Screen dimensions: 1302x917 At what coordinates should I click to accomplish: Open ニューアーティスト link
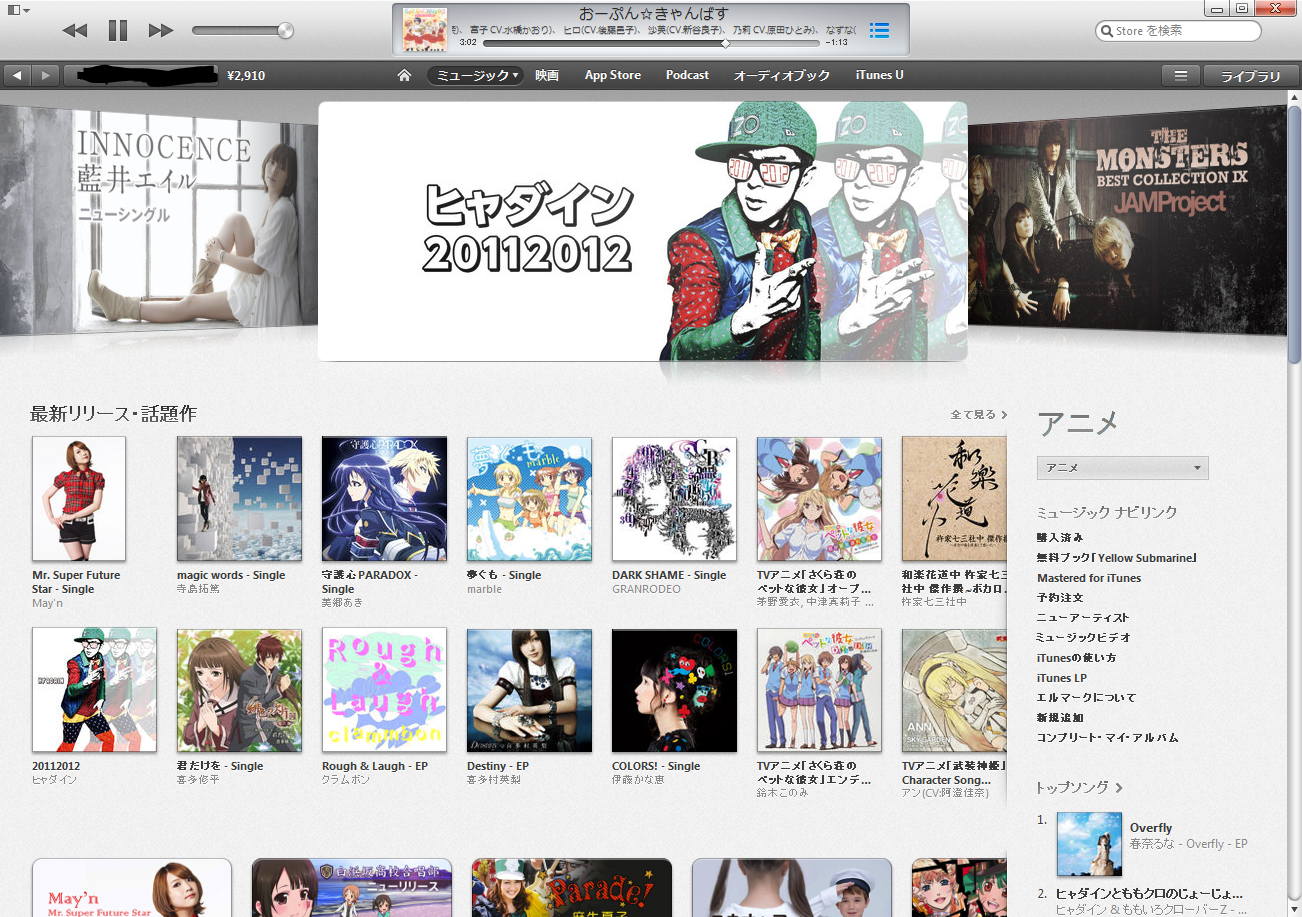(x=1083, y=617)
